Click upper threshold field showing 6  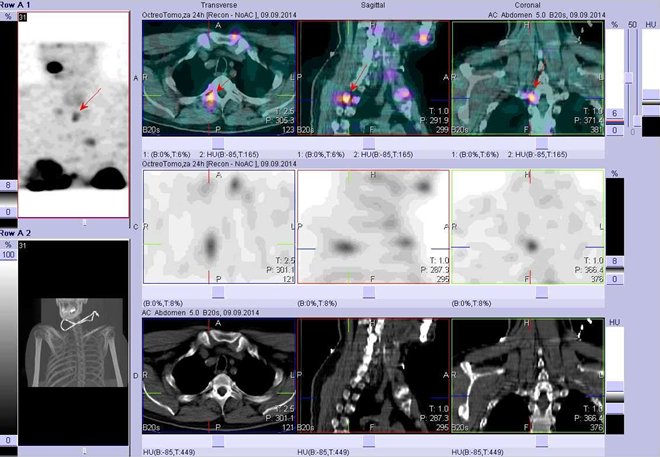coord(617,114)
